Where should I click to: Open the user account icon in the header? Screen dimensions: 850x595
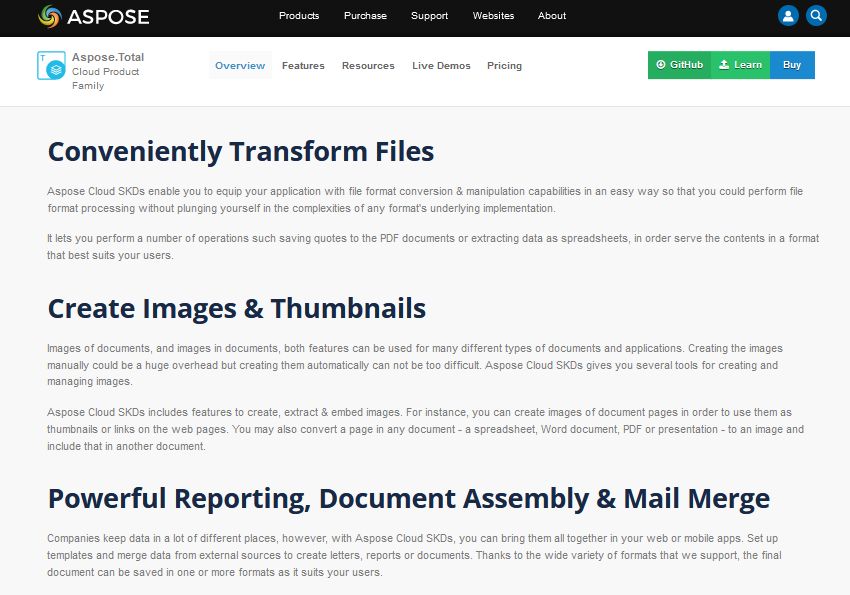(x=789, y=15)
